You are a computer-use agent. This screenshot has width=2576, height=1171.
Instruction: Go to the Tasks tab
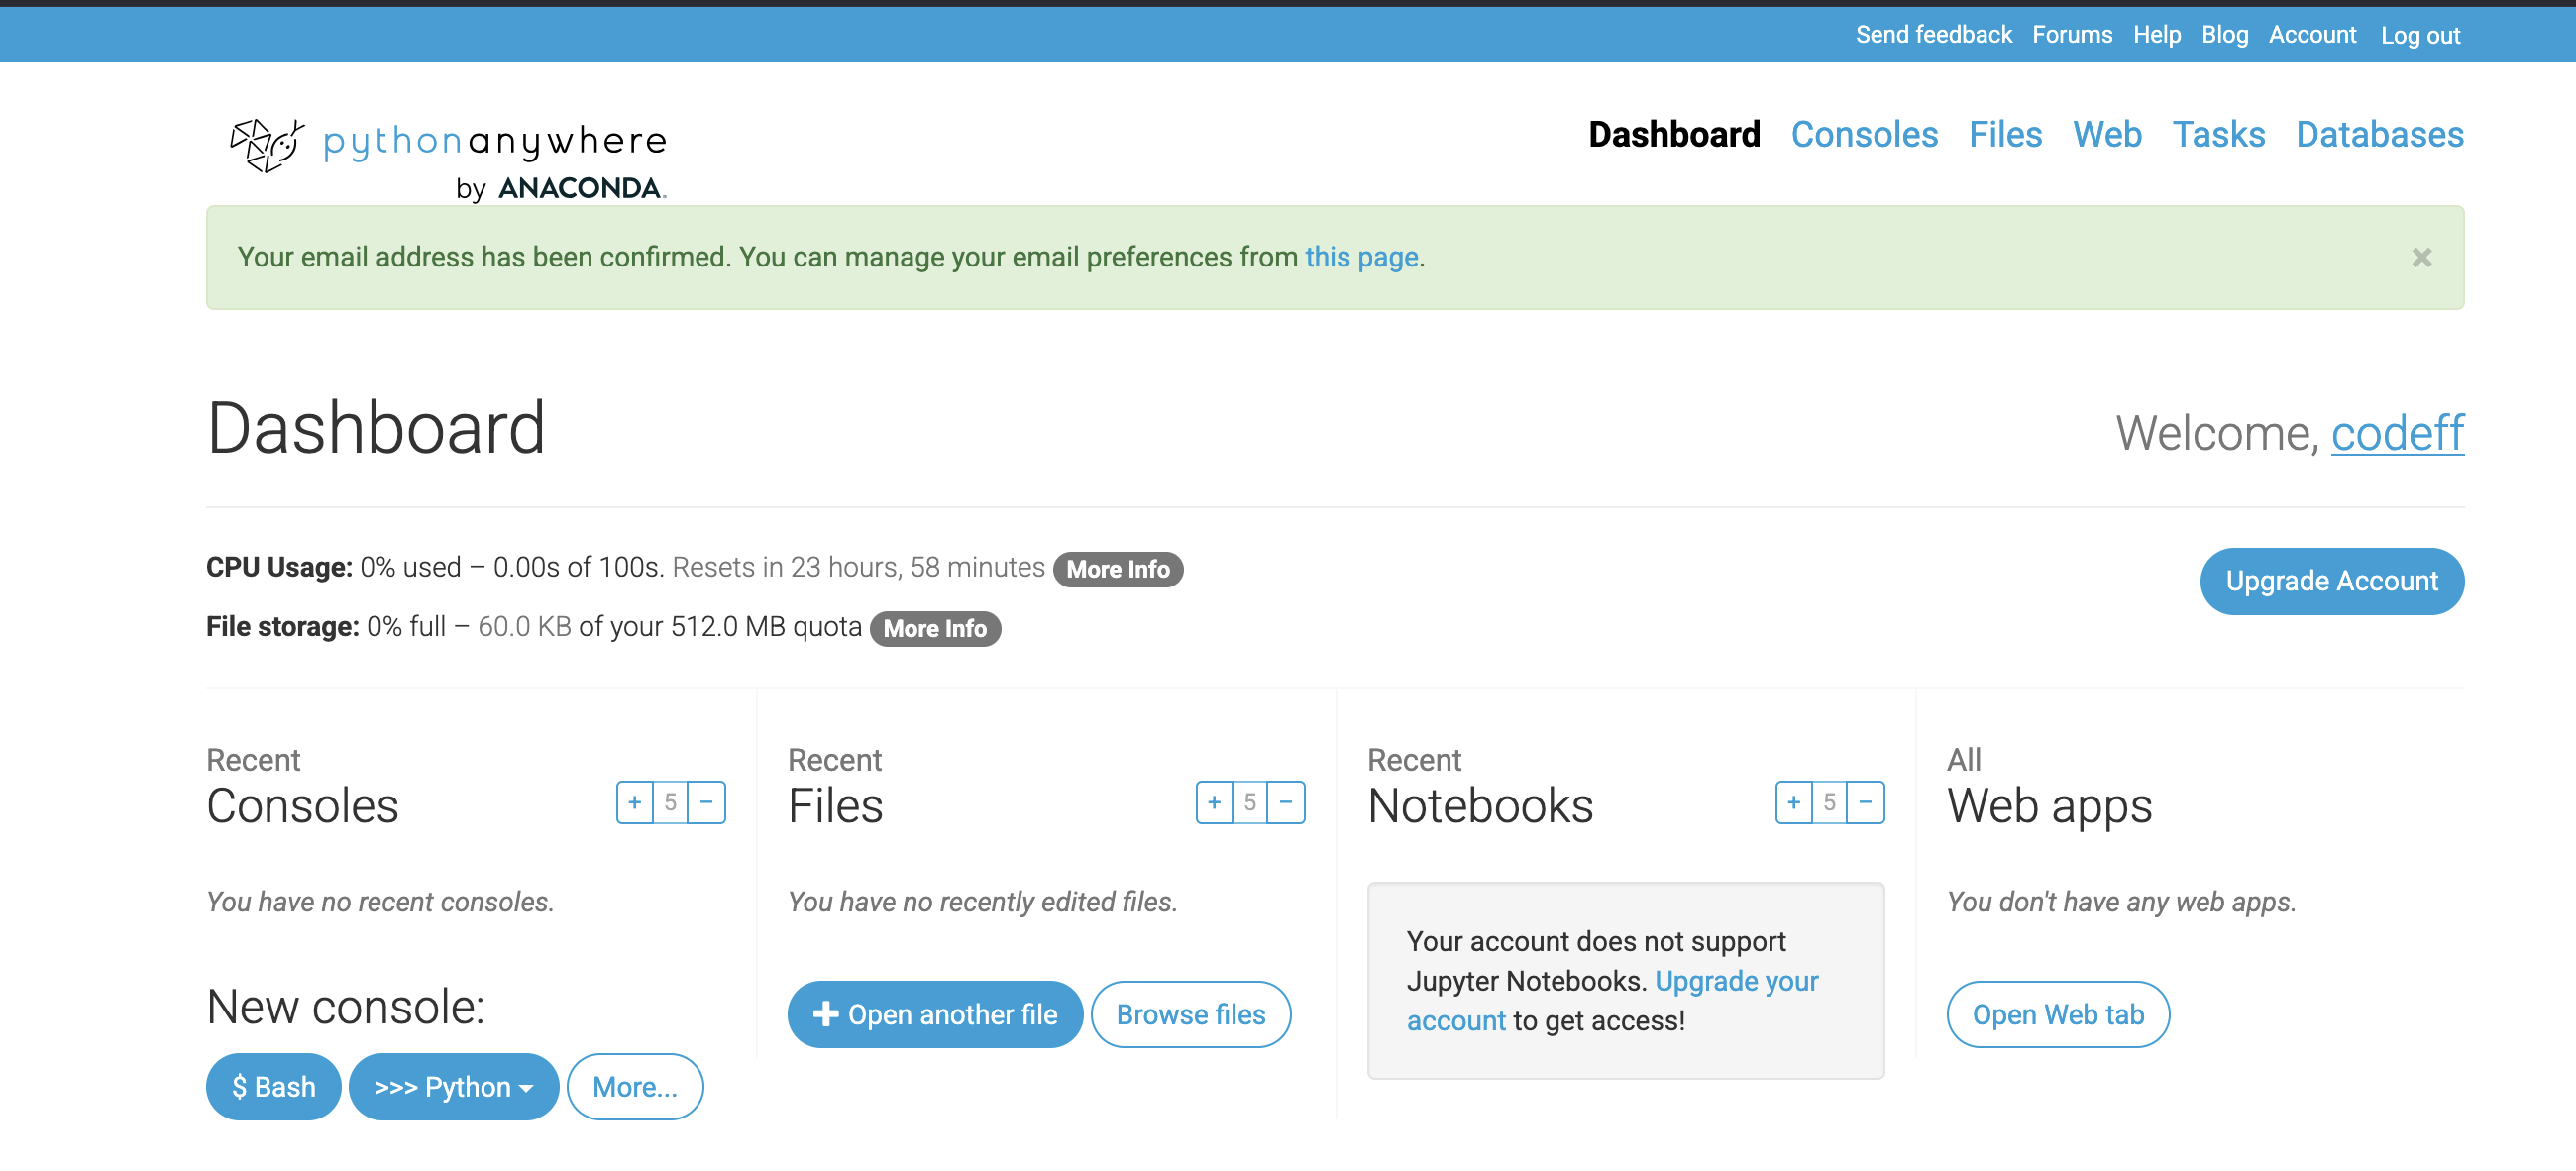point(2217,134)
